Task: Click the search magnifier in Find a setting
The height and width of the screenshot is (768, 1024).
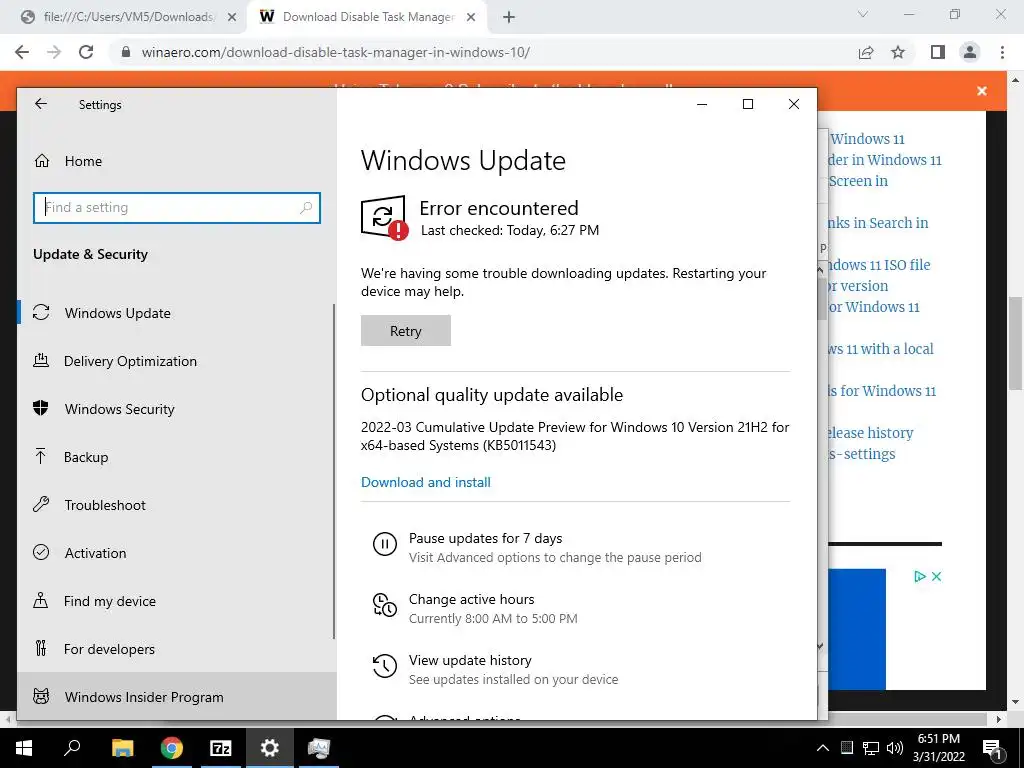Action: pyautogui.click(x=305, y=208)
